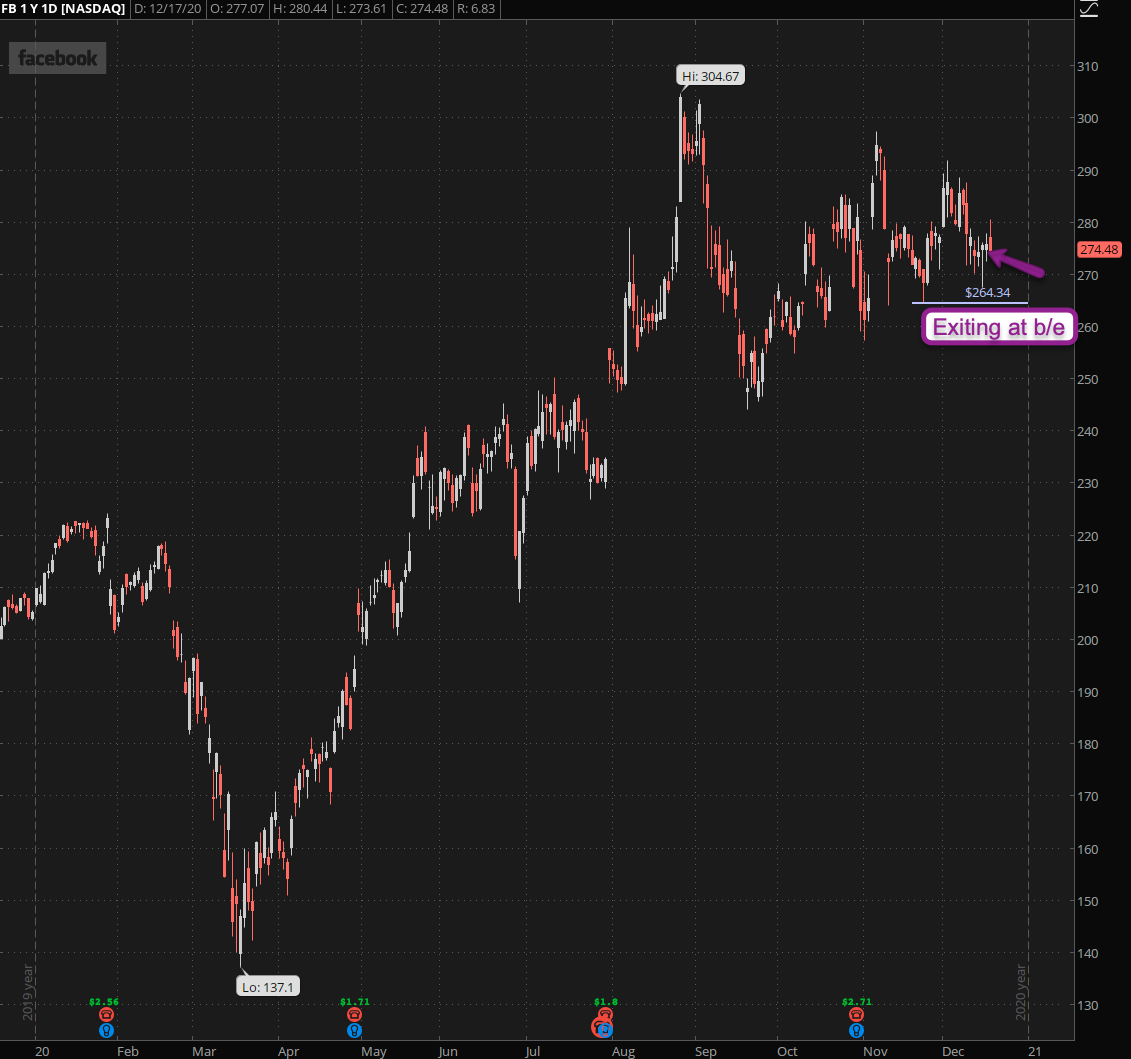The height and width of the screenshot is (1059, 1131).
Task: Click the May label on time axis
Action: tap(374, 1051)
